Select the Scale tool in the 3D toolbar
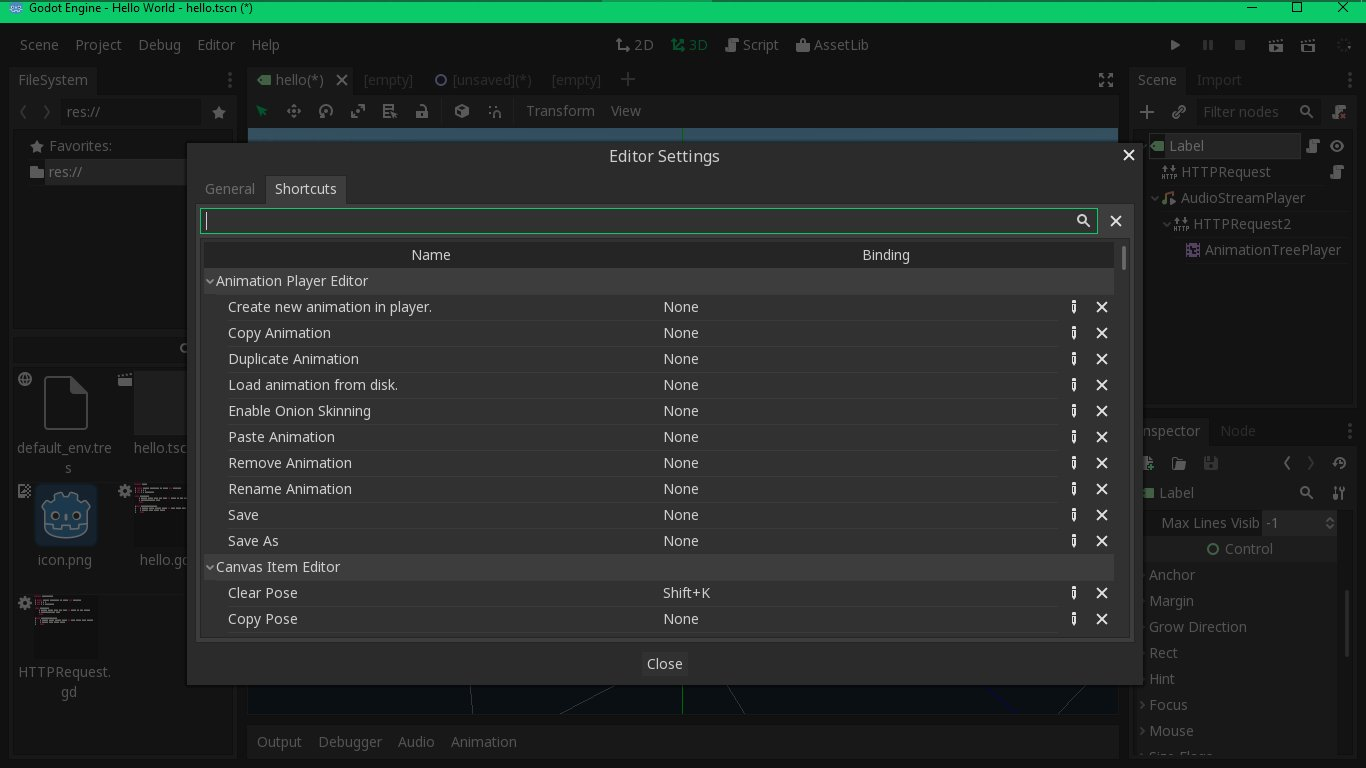Screen dimensions: 1366x768 pos(357,111)
